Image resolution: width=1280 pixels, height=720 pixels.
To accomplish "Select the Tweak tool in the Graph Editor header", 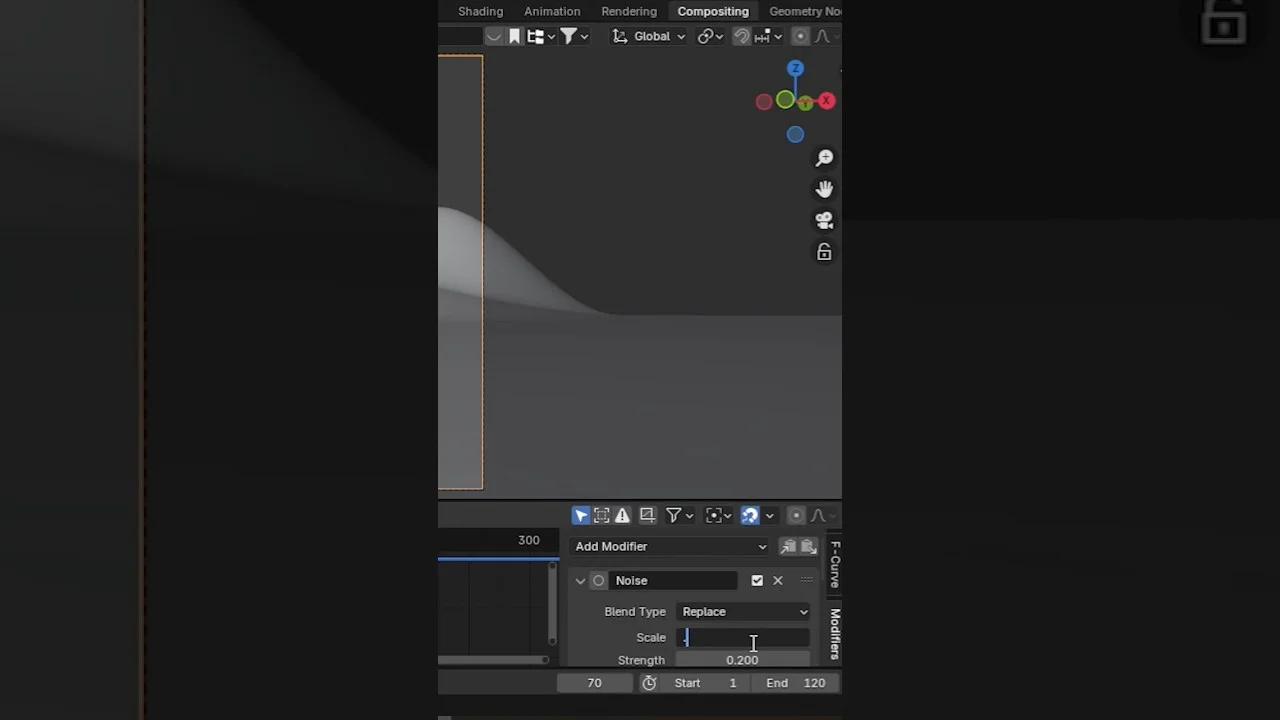I will [x=581, y=515].
